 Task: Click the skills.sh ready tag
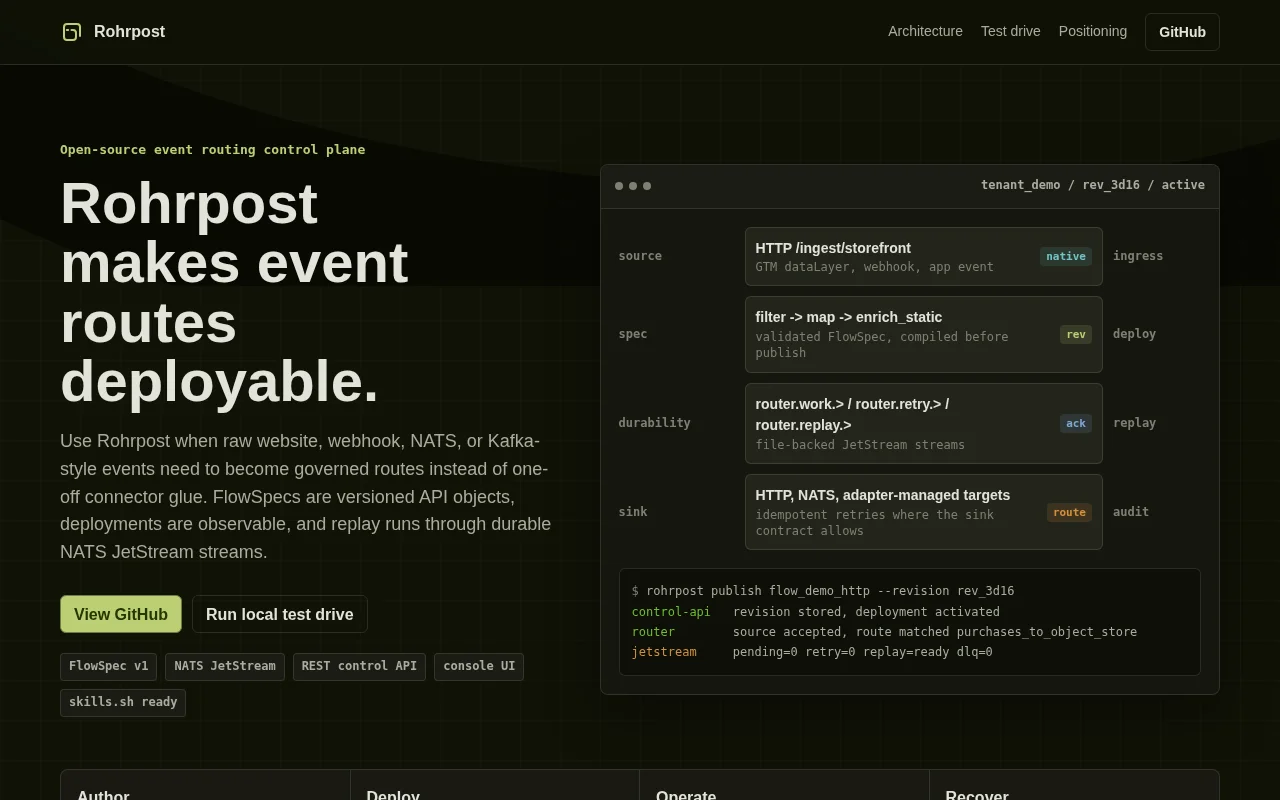coord(123,703)
